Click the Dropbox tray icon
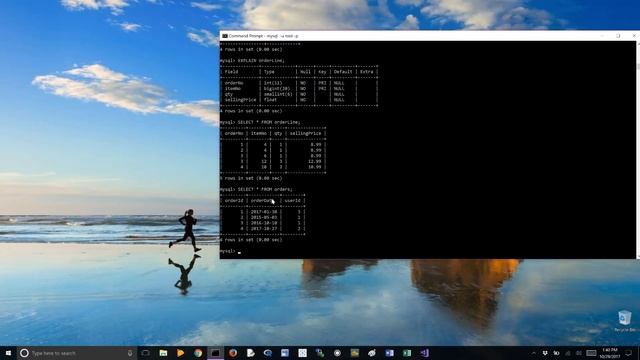This screenshot has width=640, height=360. pos(545,353)
